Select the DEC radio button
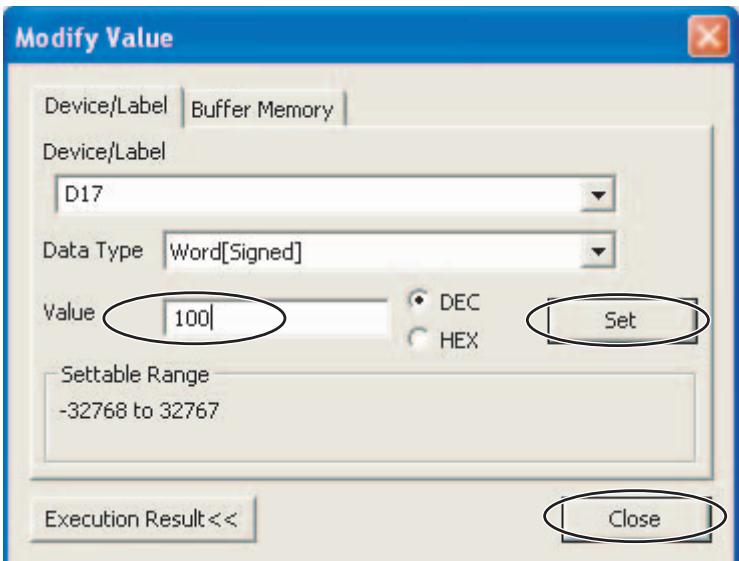The height and width of the screenshot is (561, 739). tap(419, 300)
